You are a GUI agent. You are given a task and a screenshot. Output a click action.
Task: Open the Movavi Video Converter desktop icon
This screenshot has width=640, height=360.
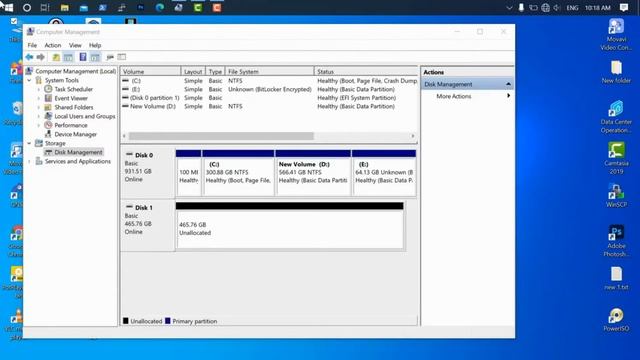coord(616,34)
